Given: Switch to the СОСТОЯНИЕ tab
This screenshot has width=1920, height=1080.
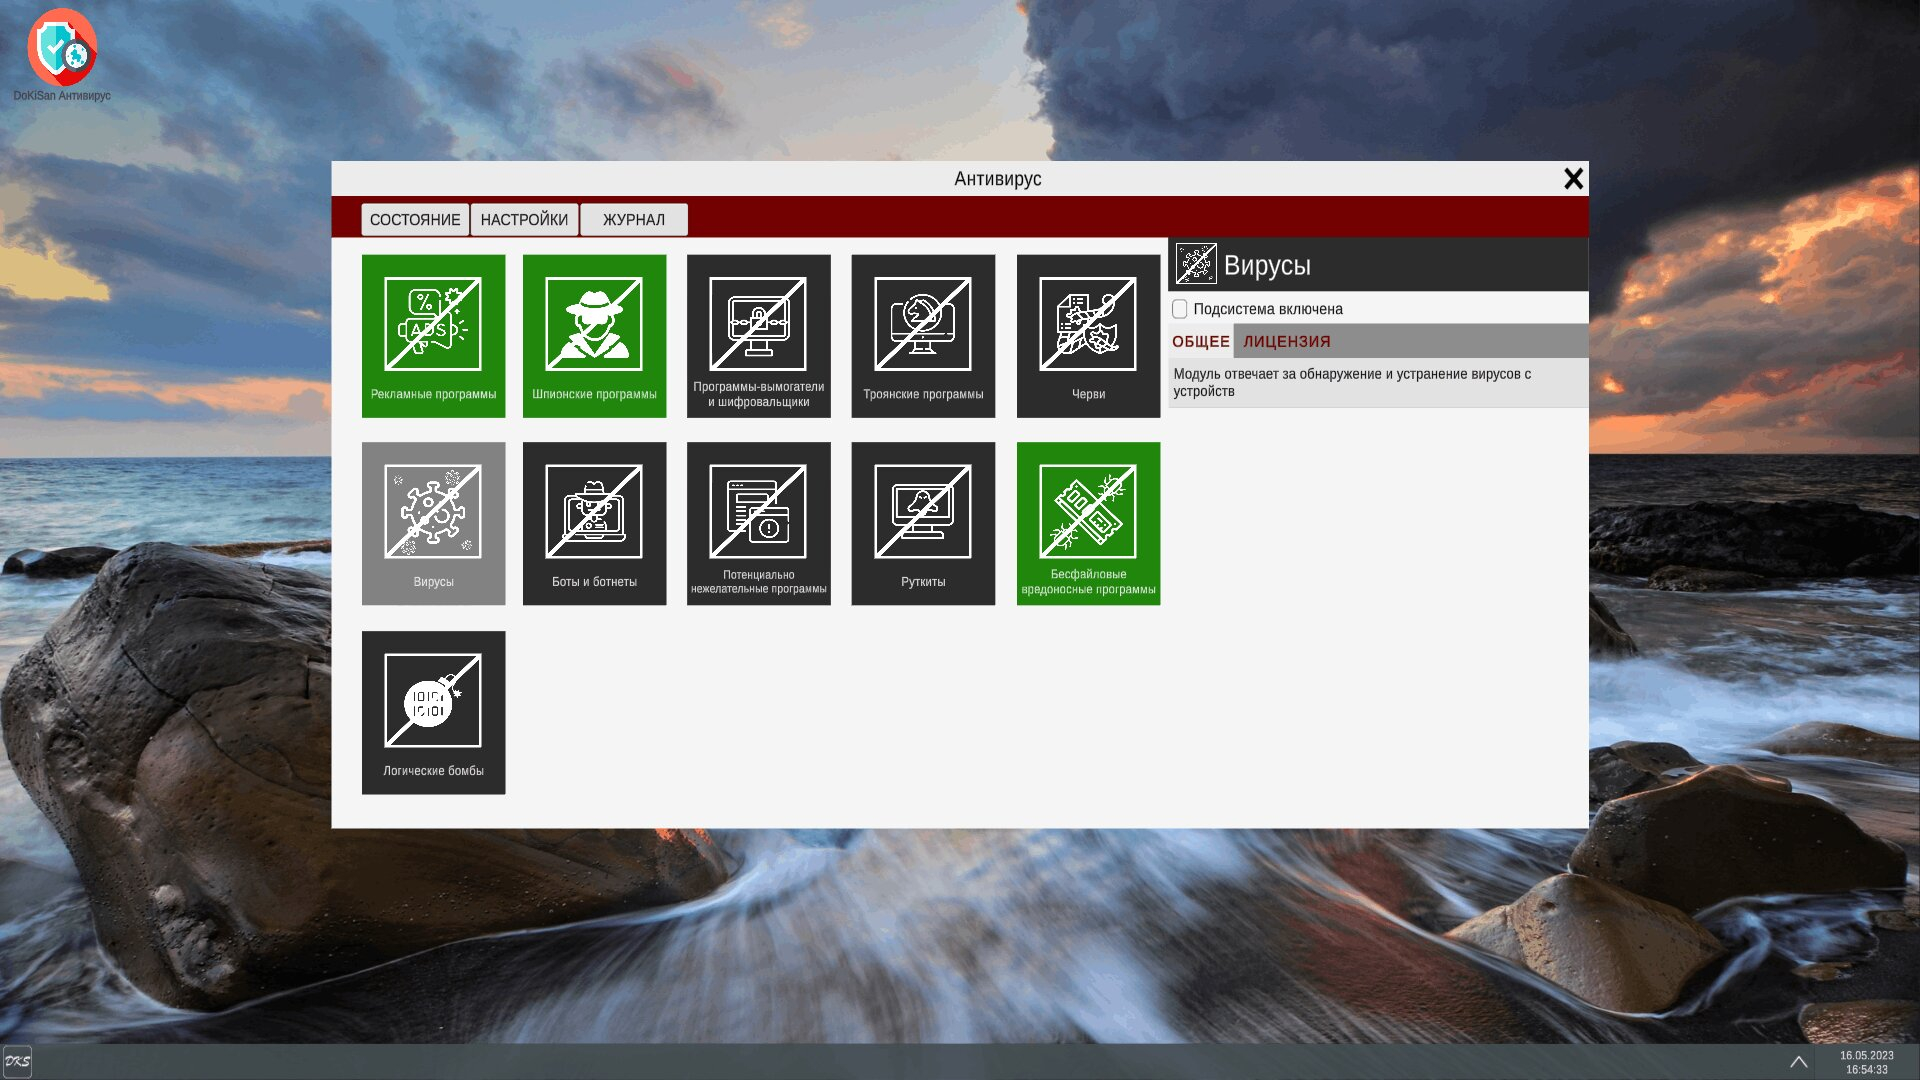Looking at the screenshot, I should 415,220.
